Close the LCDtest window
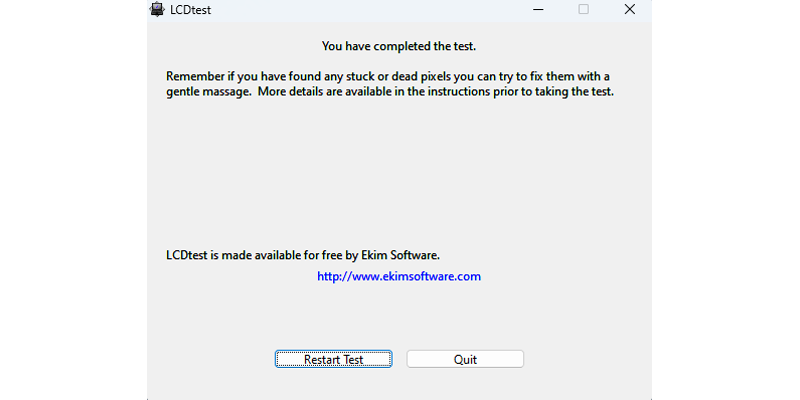This screenshot has width=800, height=400. point(629,10)
